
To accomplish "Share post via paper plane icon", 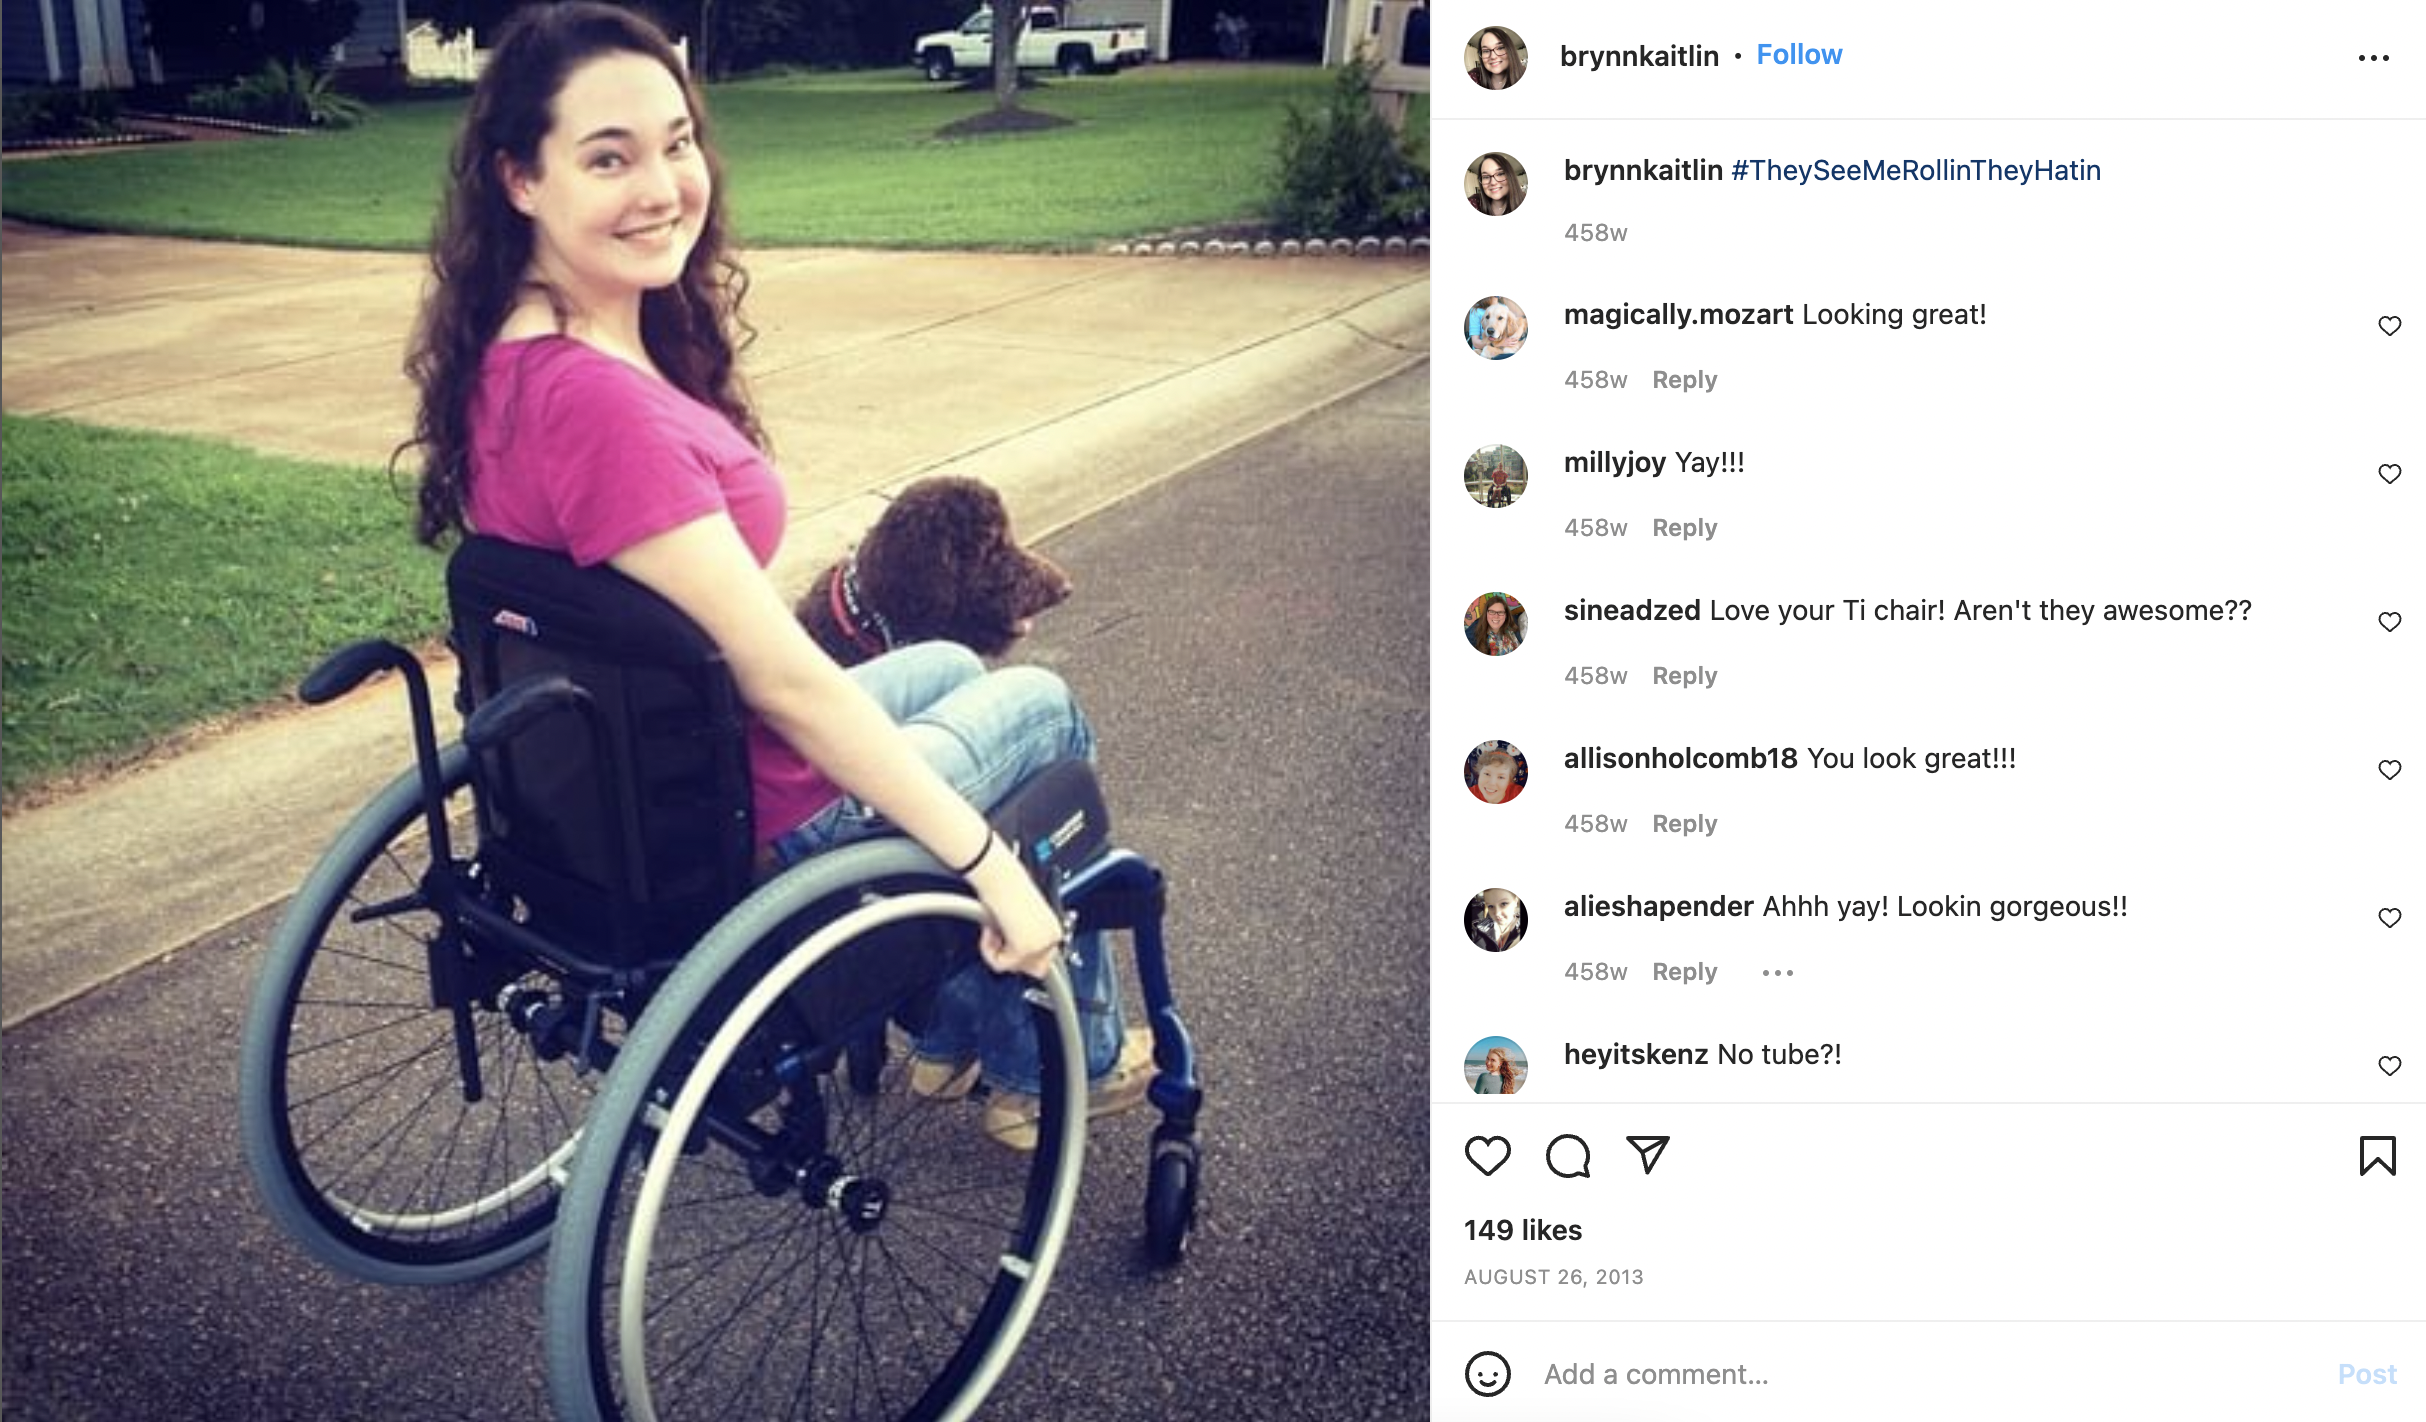I will (1648, 1155).
